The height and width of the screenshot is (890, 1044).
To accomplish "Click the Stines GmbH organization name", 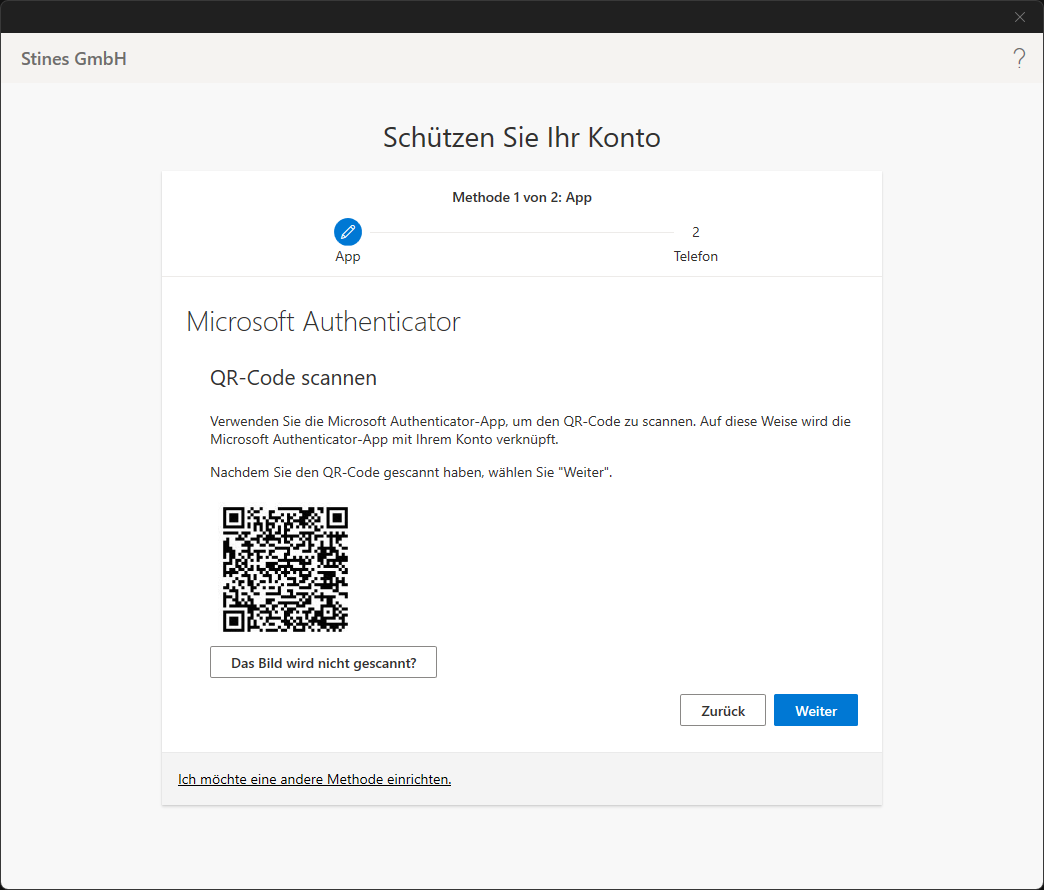I will [74, 59].
